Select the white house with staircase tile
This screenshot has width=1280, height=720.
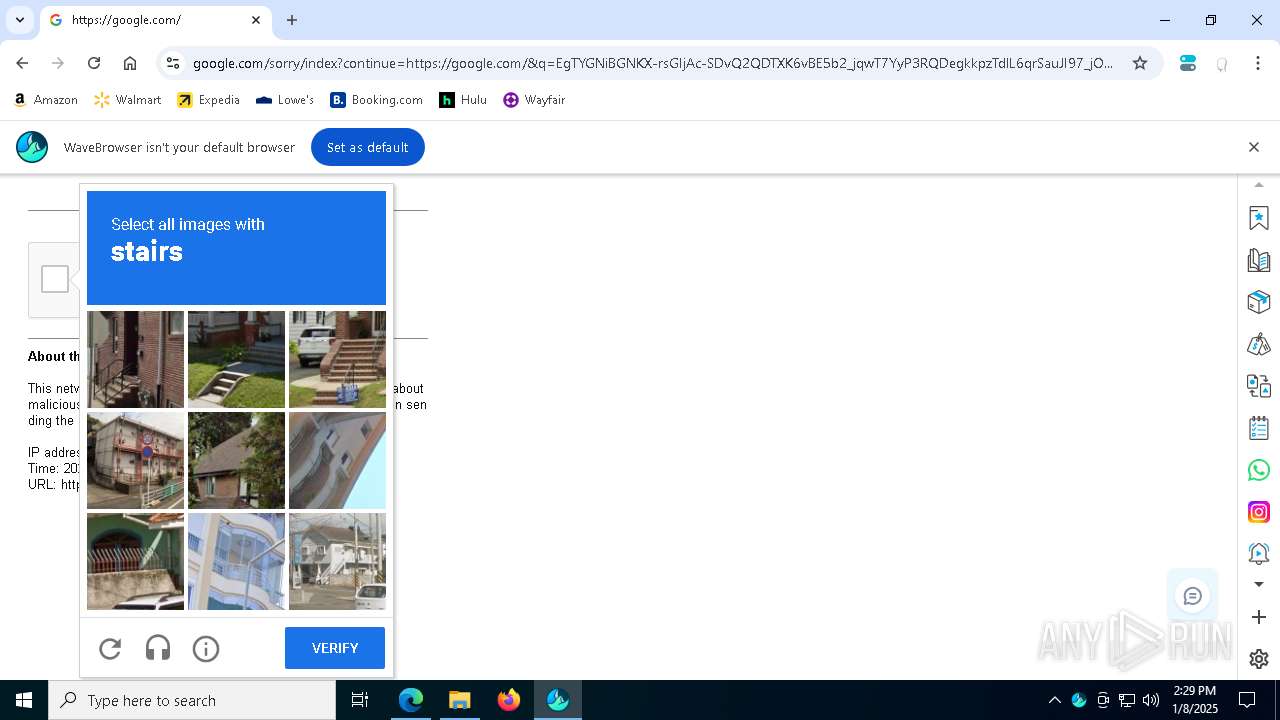click(x=337, y=561)
